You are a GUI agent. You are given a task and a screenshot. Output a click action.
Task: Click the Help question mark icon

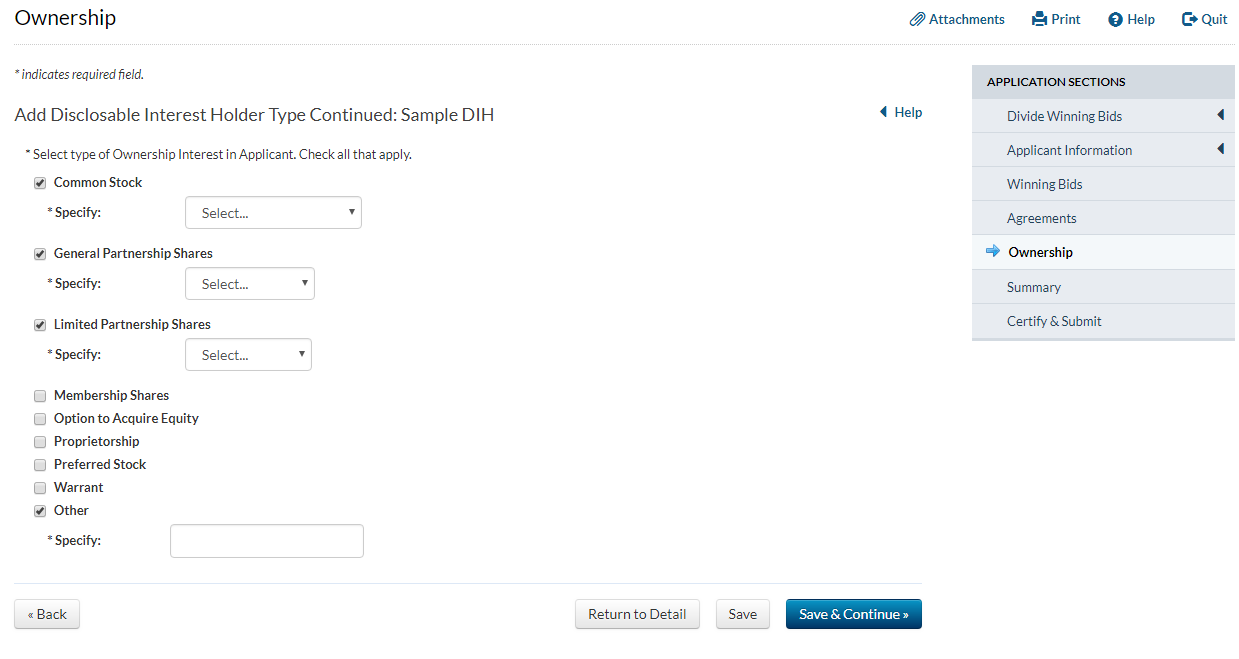[1115, 19]
